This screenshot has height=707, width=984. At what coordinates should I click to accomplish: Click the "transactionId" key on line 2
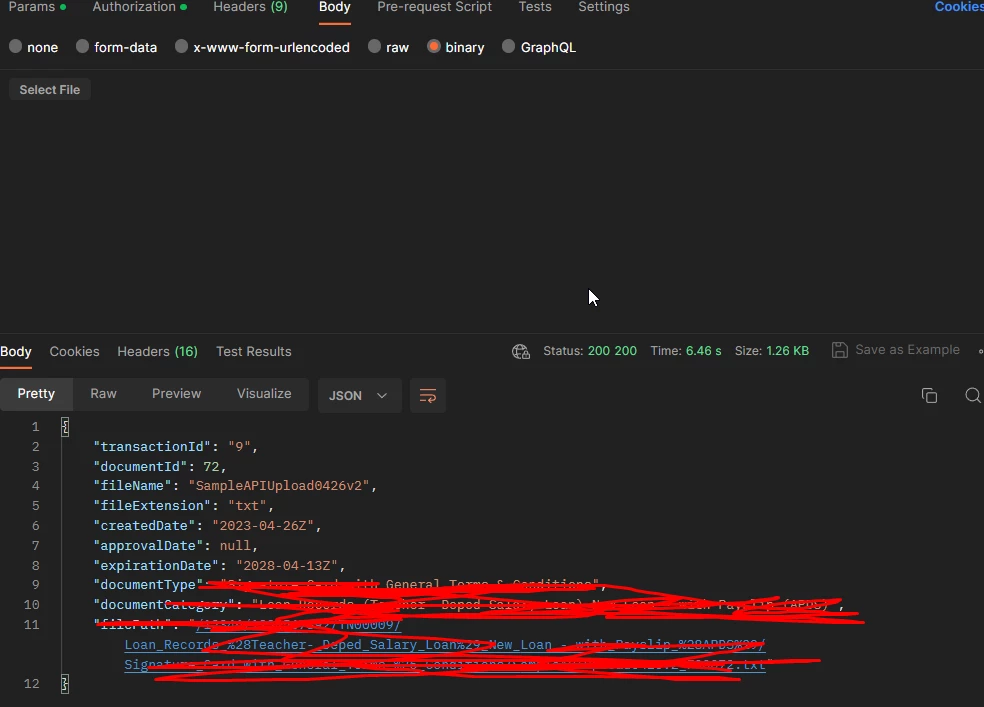point(152,447)
